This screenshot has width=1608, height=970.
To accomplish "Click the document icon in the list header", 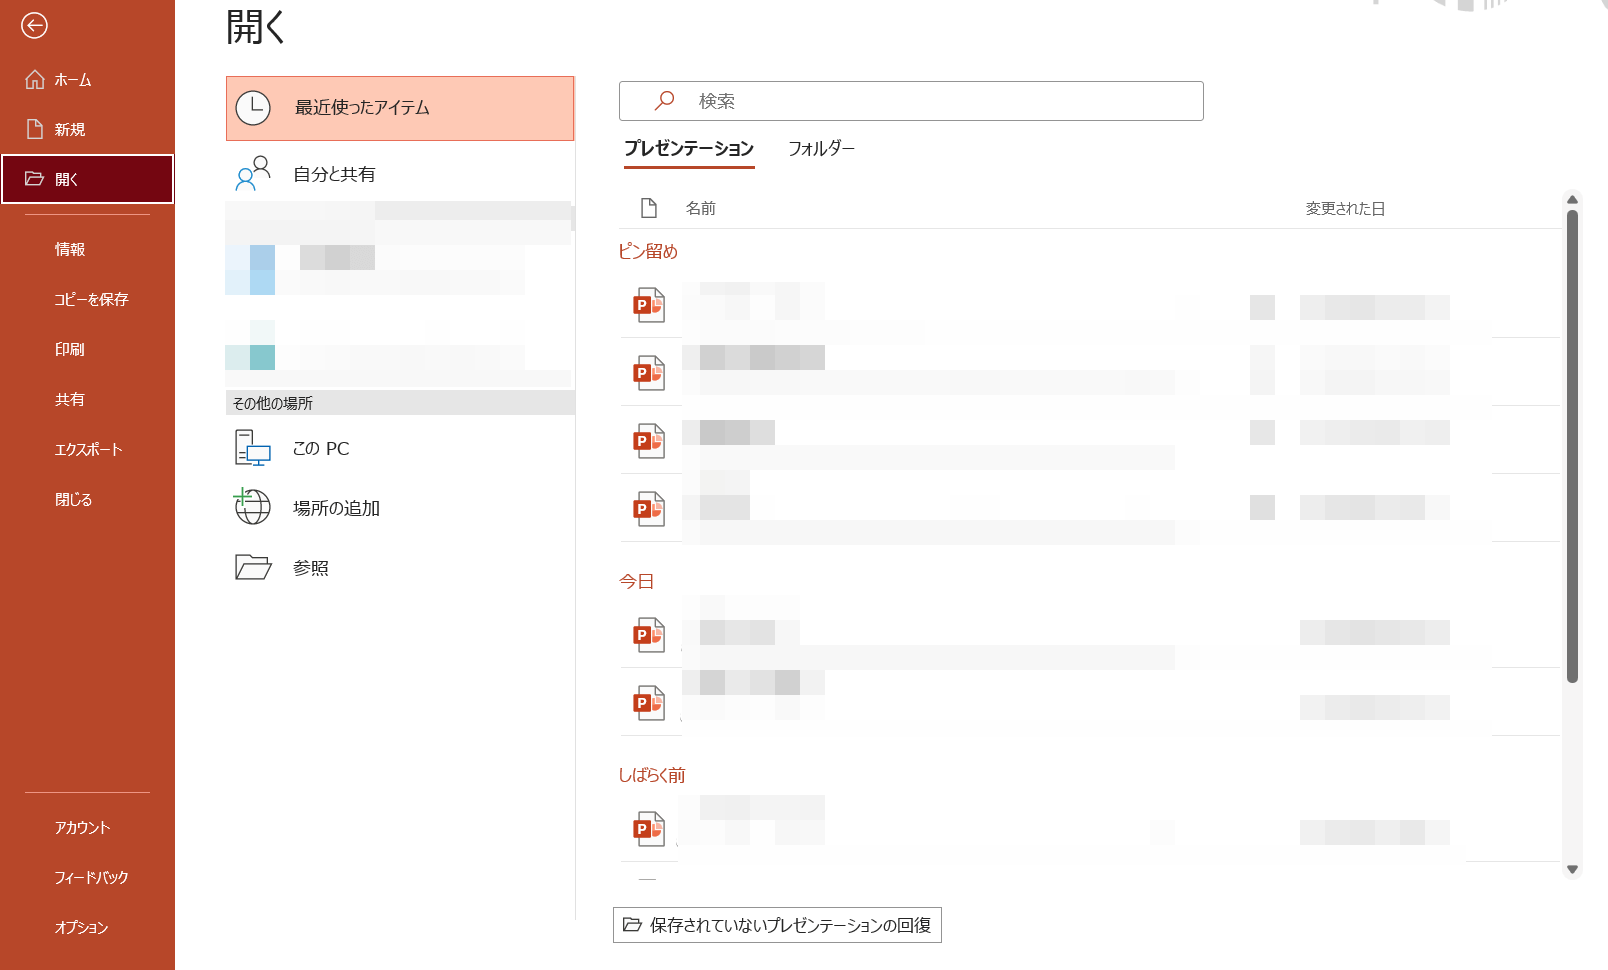I will 649,208.
